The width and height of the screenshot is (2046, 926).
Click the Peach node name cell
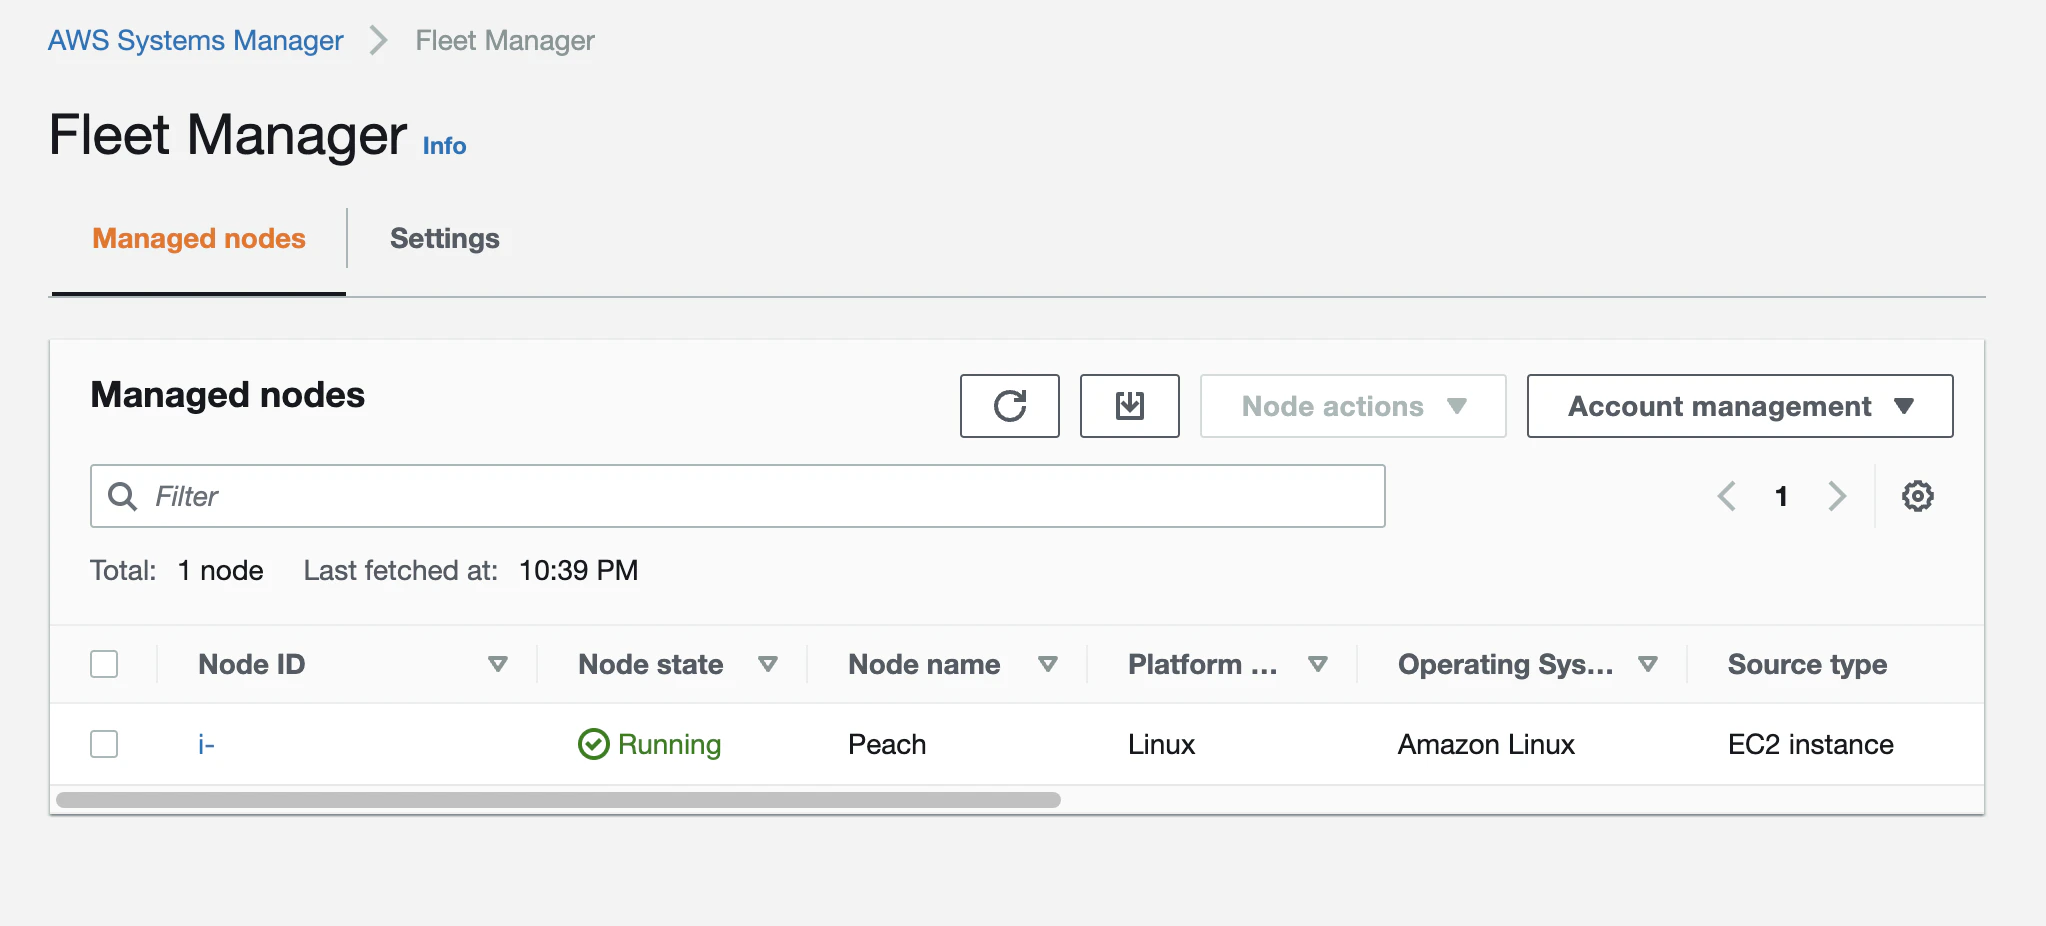[887, 744]
